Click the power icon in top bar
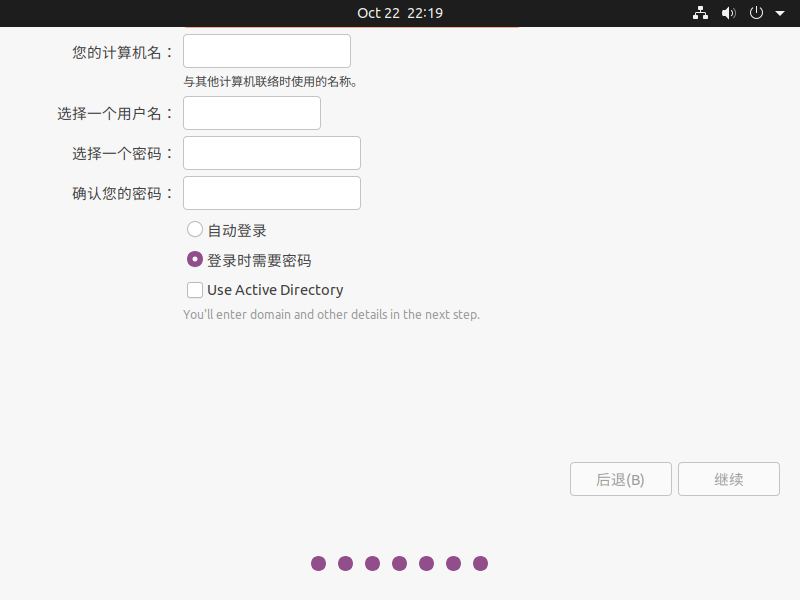 point(756,13)
